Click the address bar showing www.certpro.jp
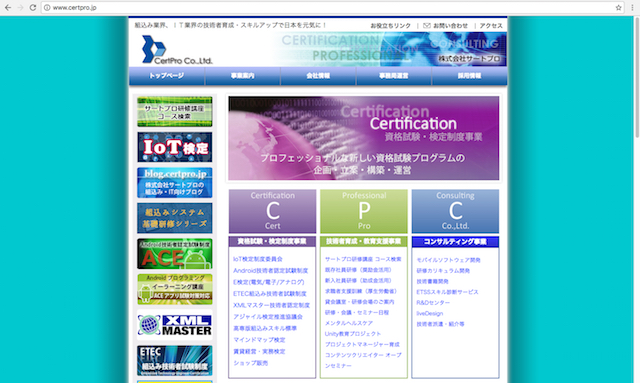 point(327,7)
